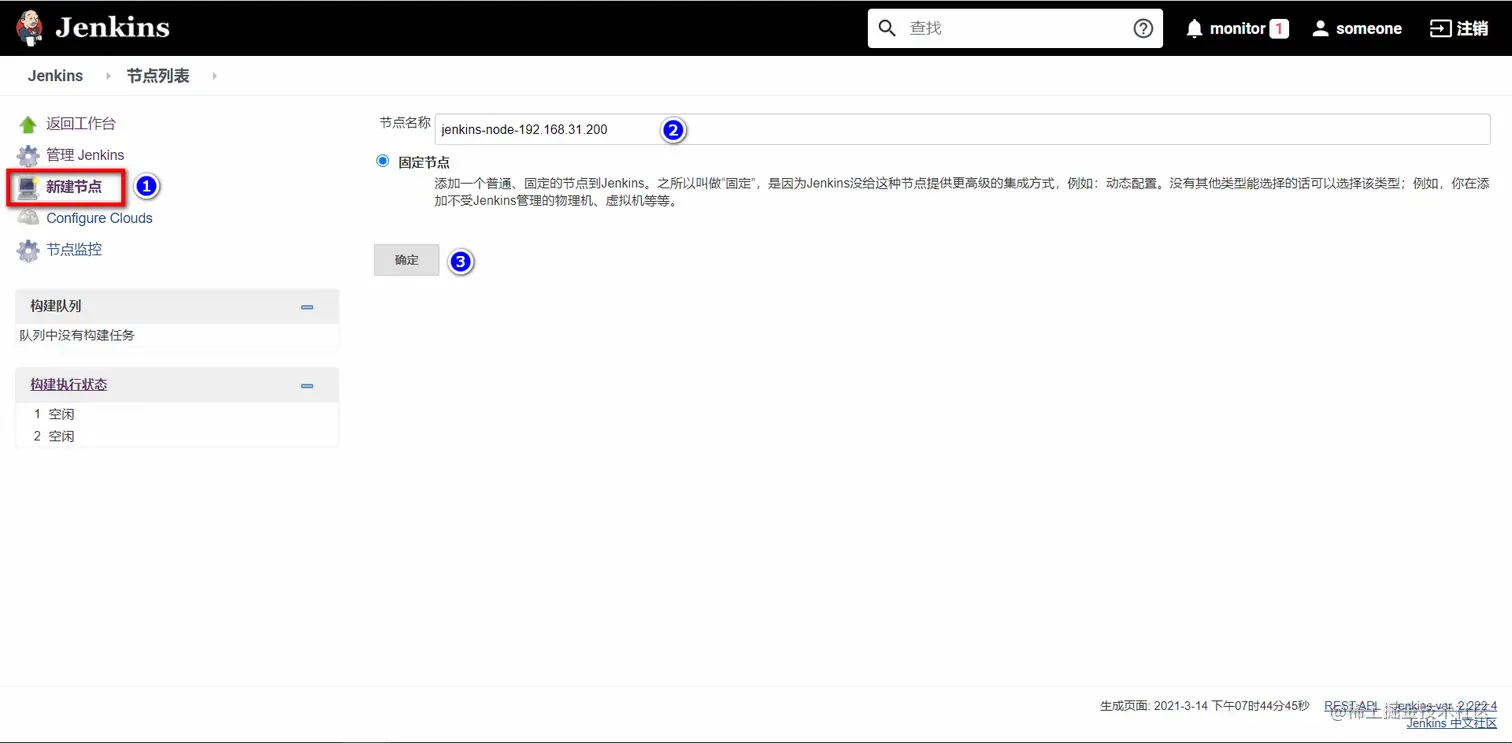Click the Jenkins title in header
The height and width of the screenshot is (743, 1512).
tap(112, 28)
